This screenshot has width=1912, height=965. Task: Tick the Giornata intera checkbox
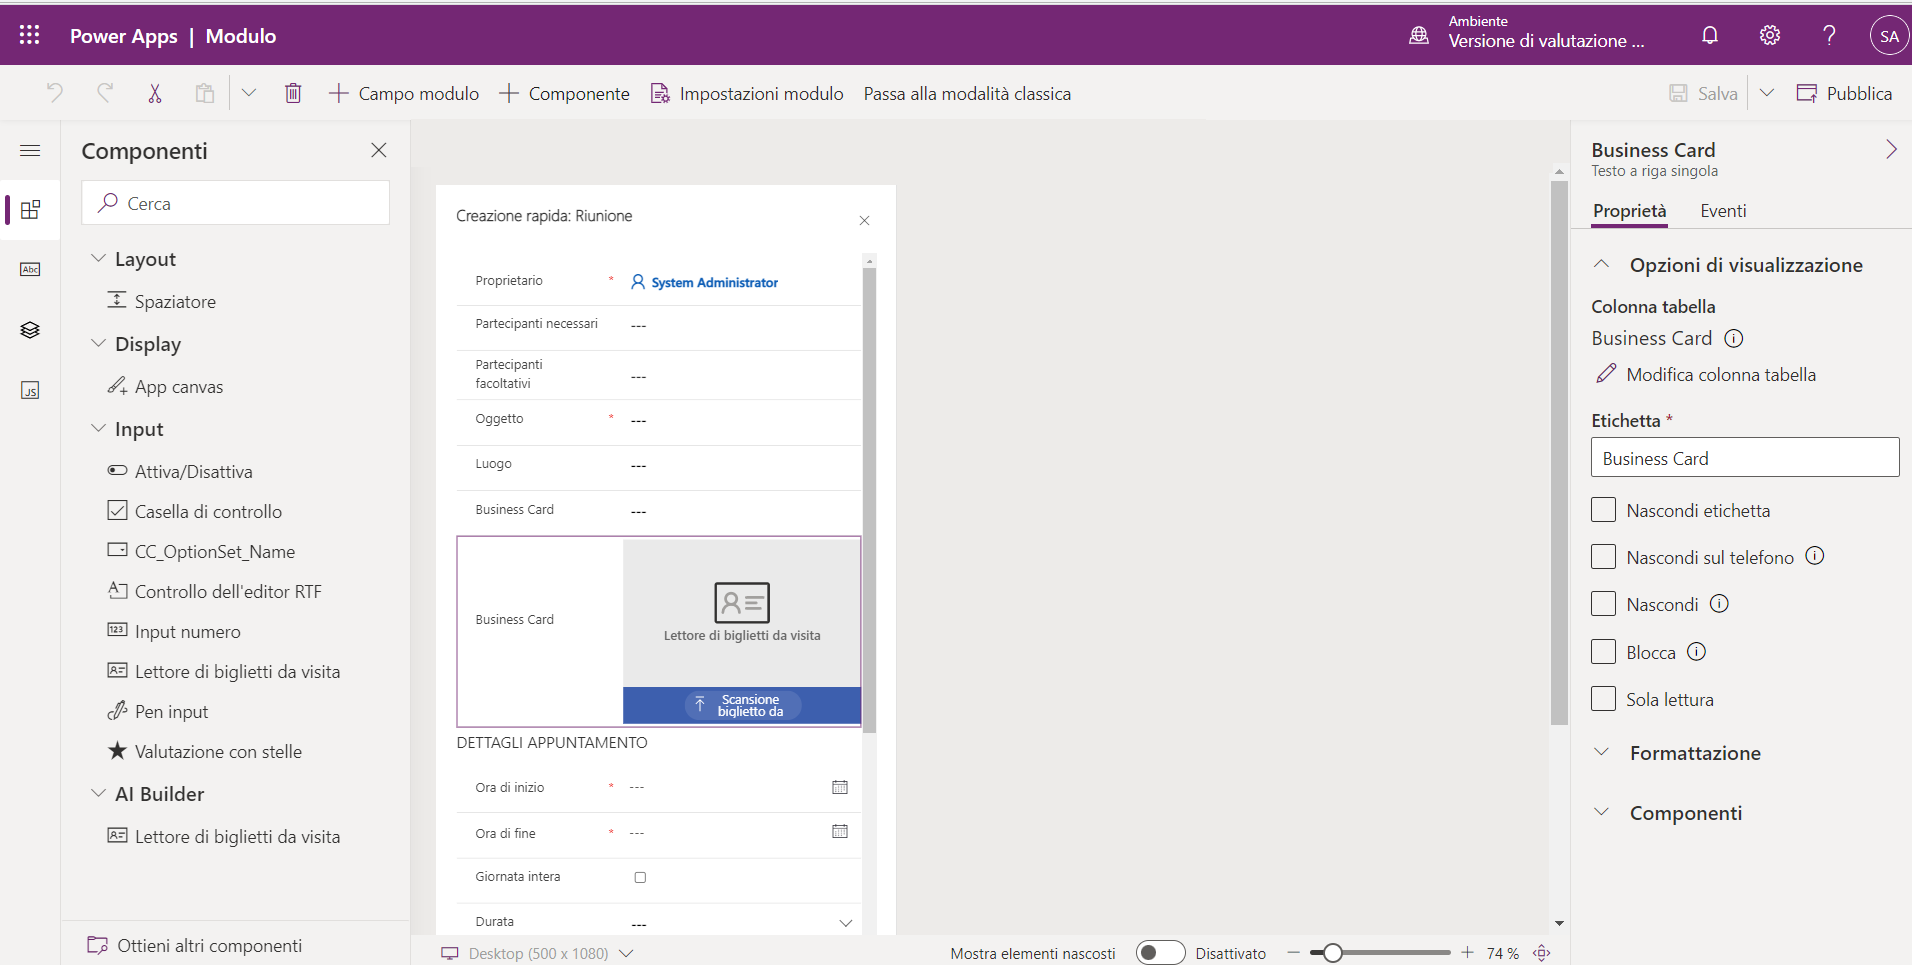pos(640,877)
